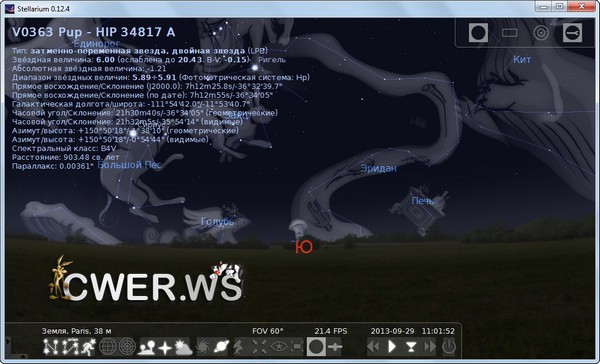Click the "21.4 FPS" status text

point(331,331)
